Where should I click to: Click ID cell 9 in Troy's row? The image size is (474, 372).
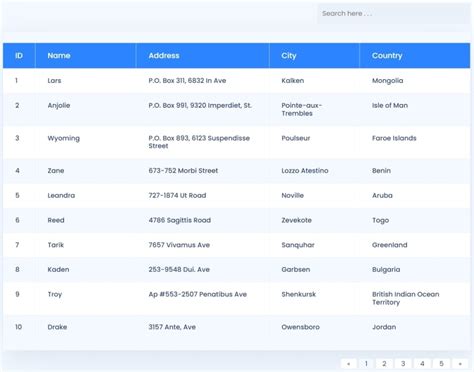[x=17, y=294]
